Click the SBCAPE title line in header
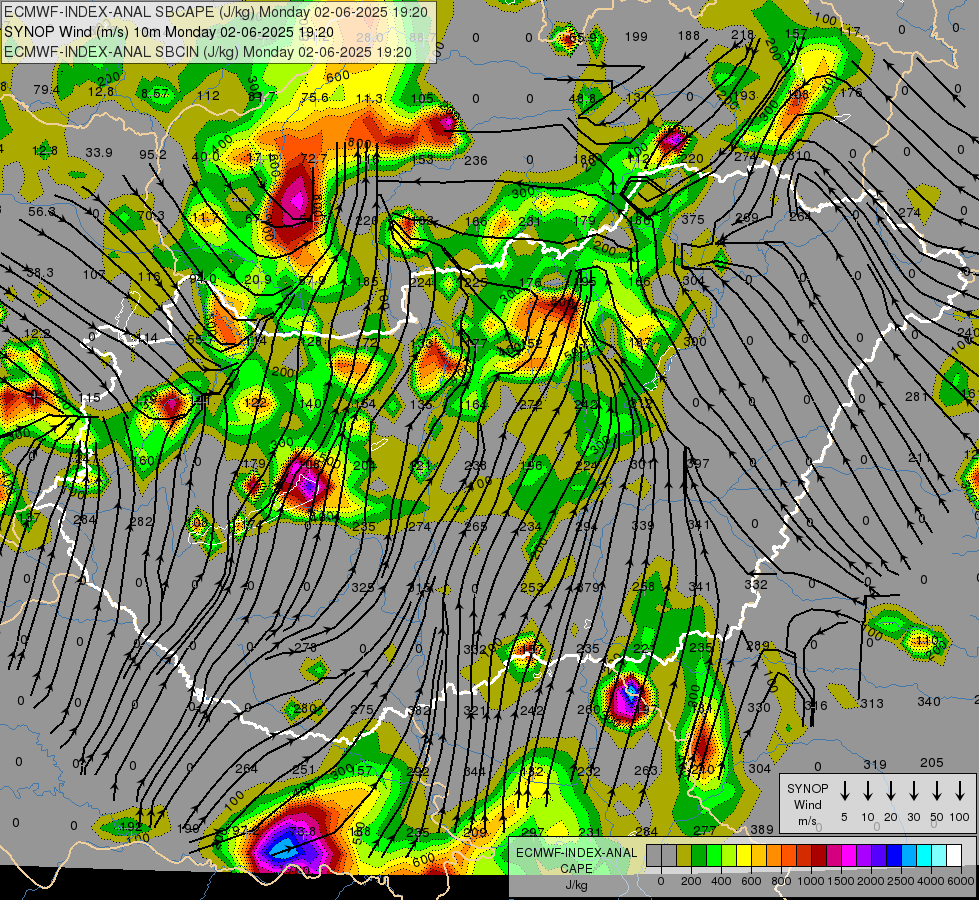 point(216,12)
